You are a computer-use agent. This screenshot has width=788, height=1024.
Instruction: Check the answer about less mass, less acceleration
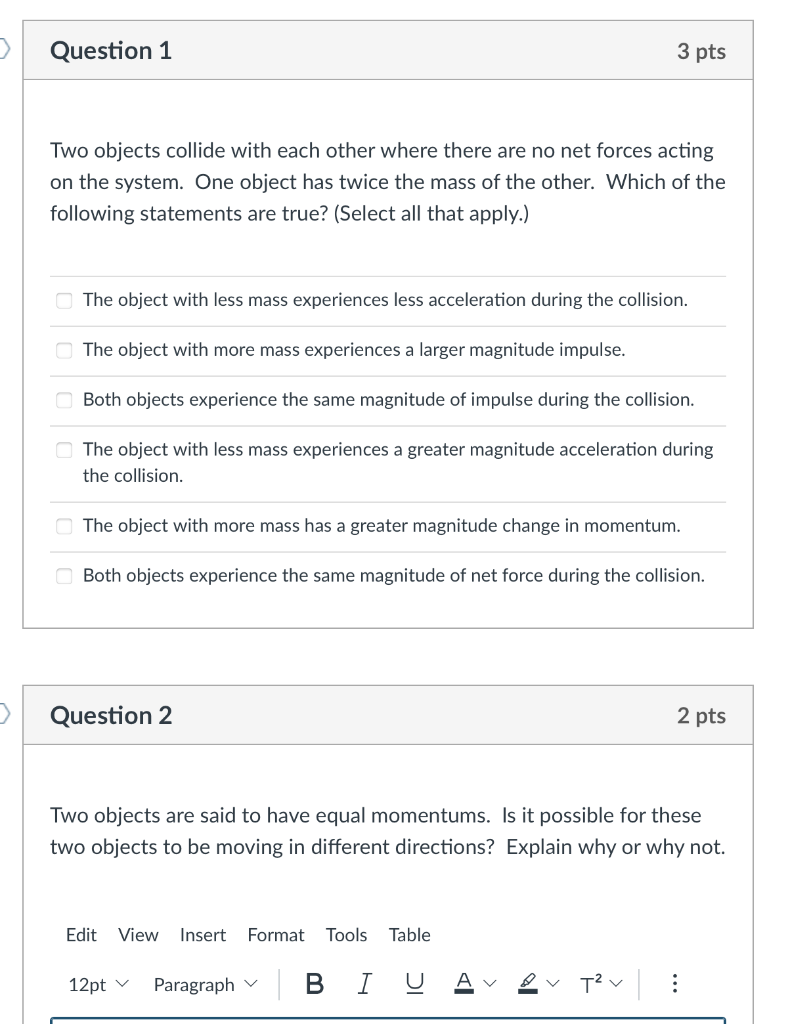click(x=64, y=300)
